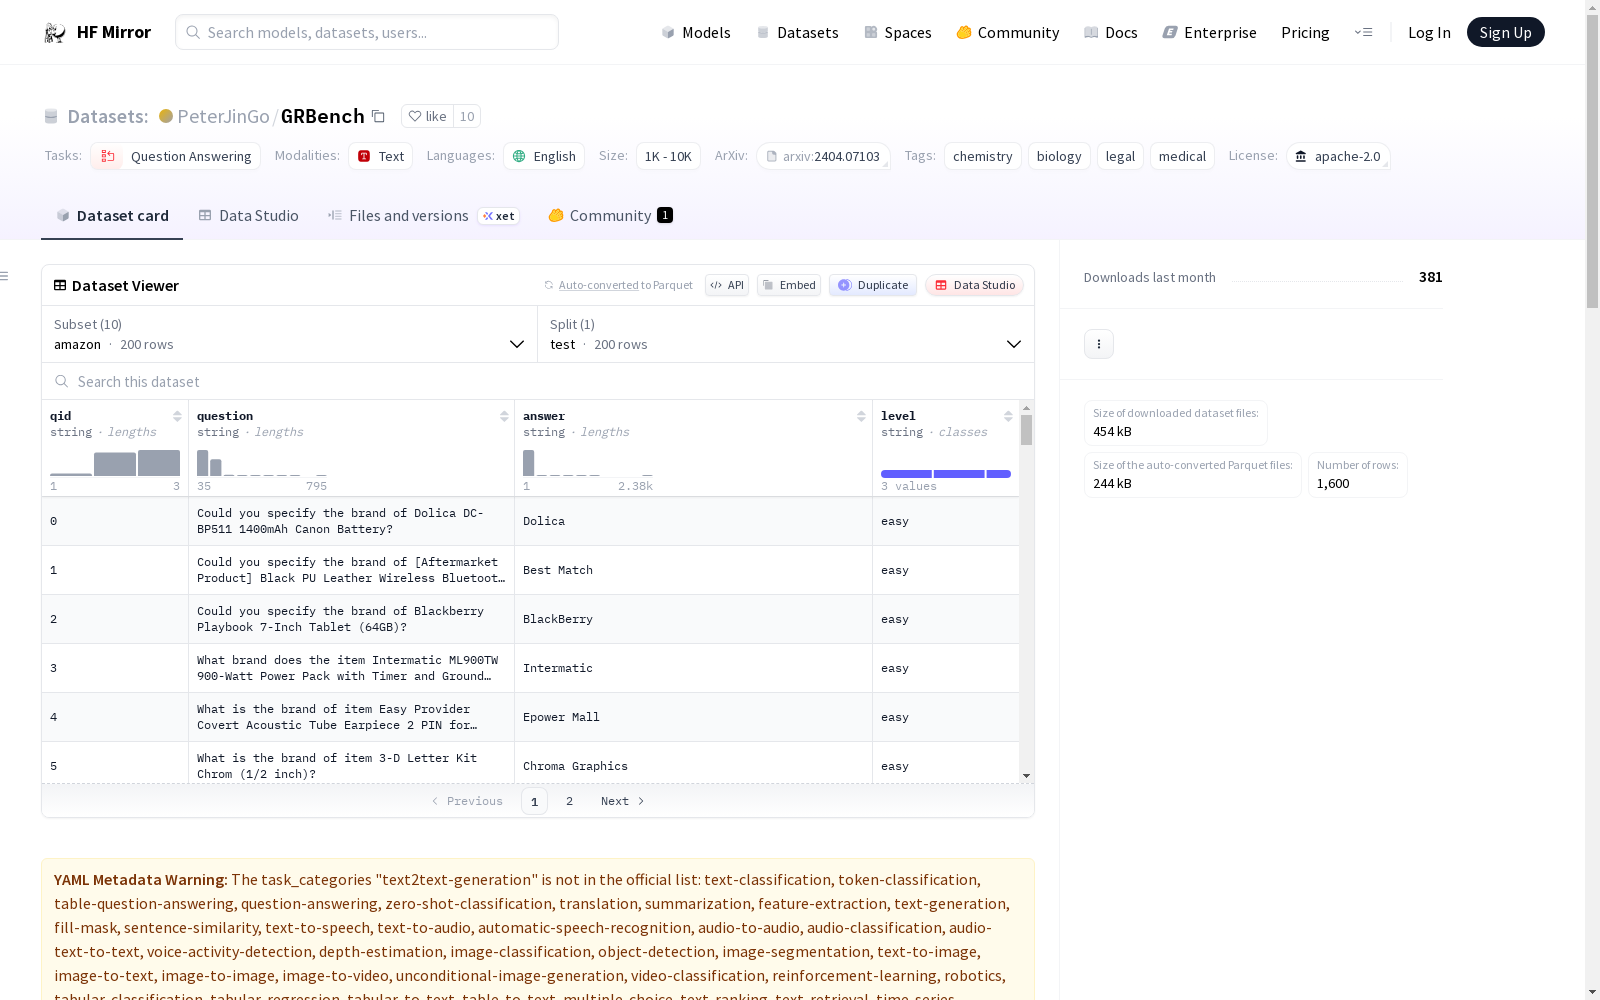Switch to the Data Studio tab
The width and height of the screenshot is (1600, 1000).
249,216
